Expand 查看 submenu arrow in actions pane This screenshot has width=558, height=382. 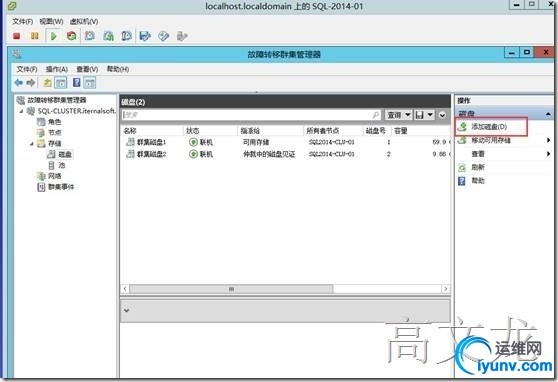pyautogui.click(x=548, y=154)
